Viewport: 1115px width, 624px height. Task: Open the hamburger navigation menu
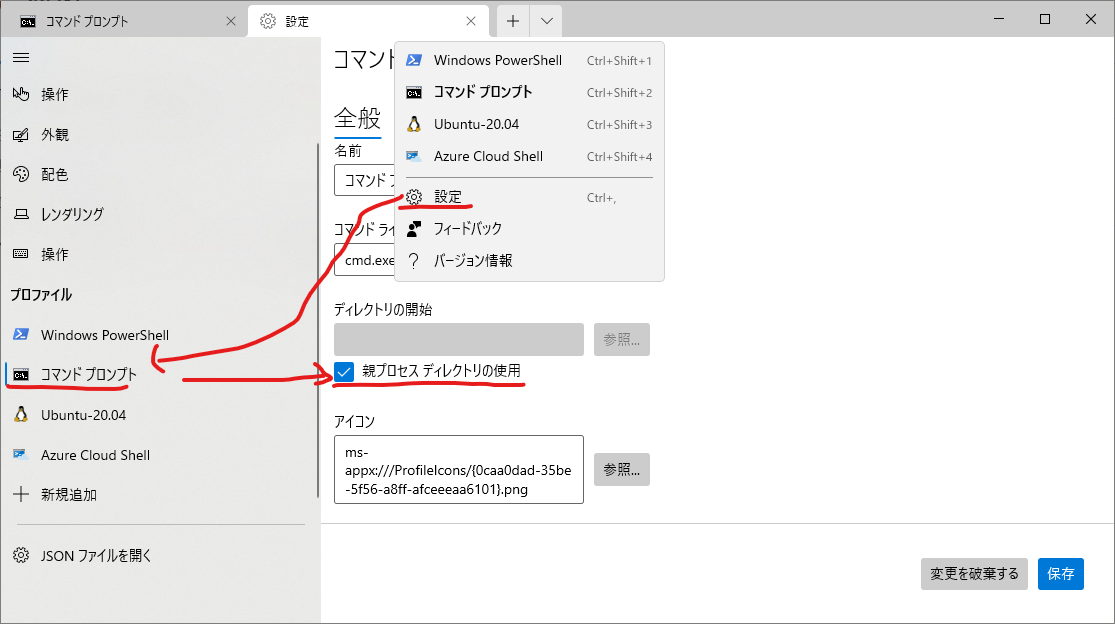pyautogui.click(x=21, y=58)
